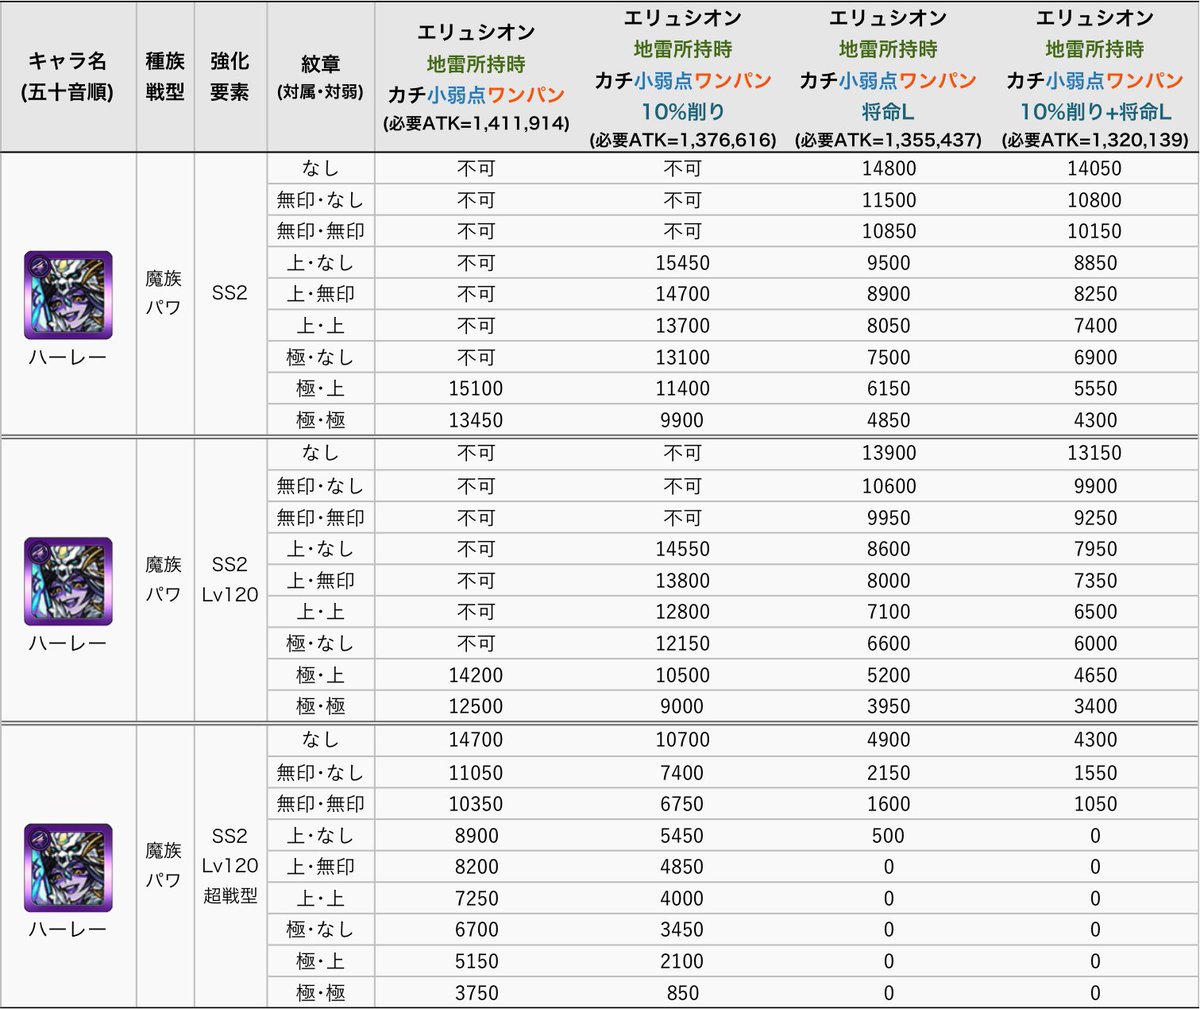1200x1009 pixels.
Task: Click the value 11400
Action: tap(683, 389)
